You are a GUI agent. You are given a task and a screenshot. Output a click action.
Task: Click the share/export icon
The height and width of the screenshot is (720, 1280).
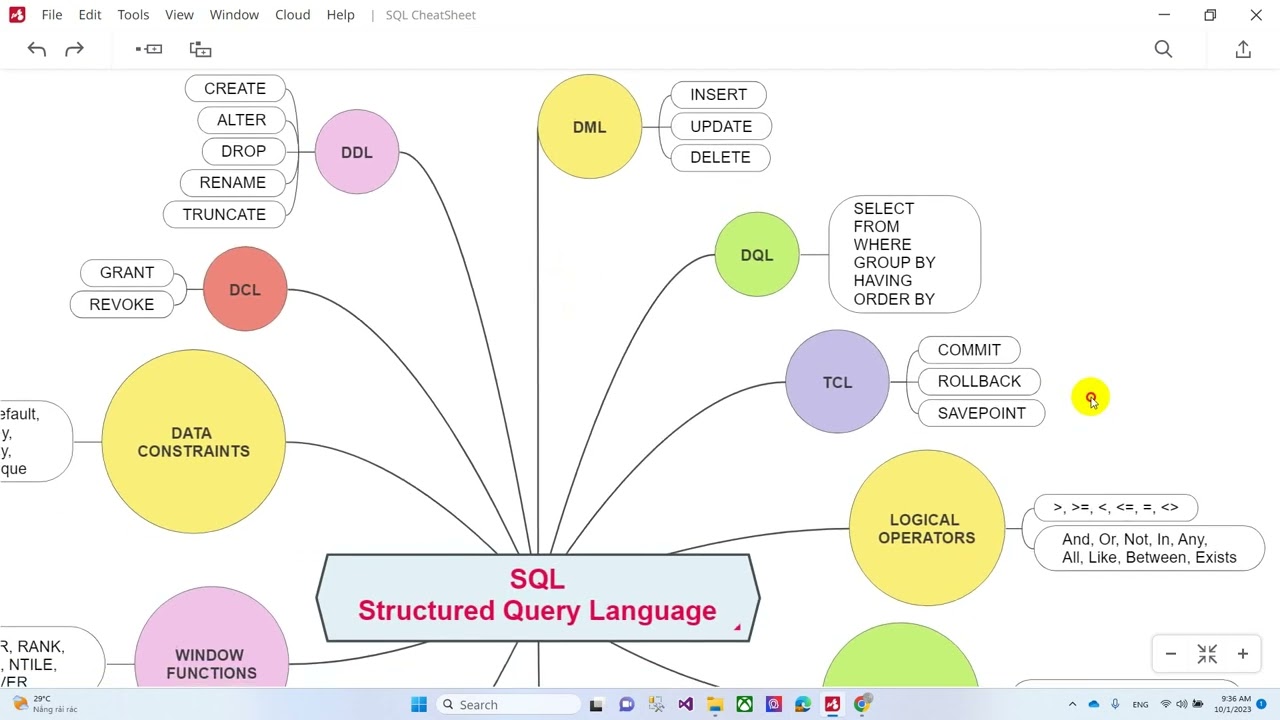click(1243, 49)
